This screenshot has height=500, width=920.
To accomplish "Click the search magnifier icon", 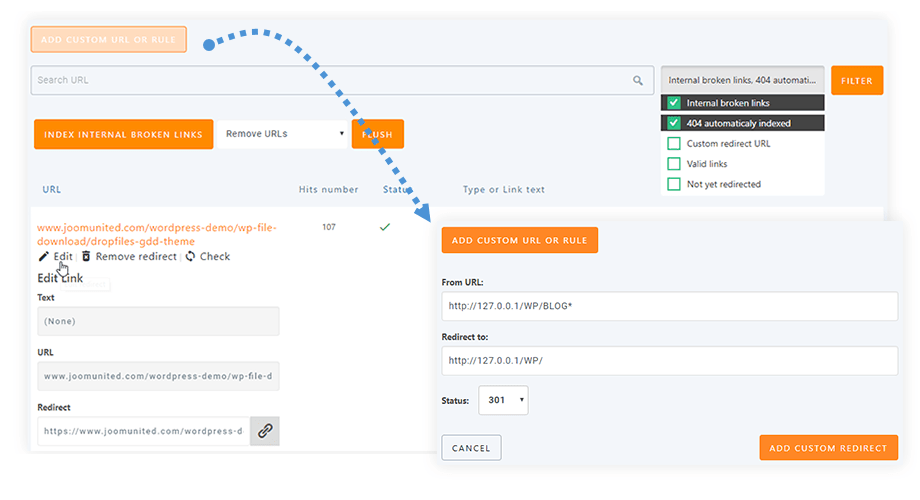I will [638, 81].
